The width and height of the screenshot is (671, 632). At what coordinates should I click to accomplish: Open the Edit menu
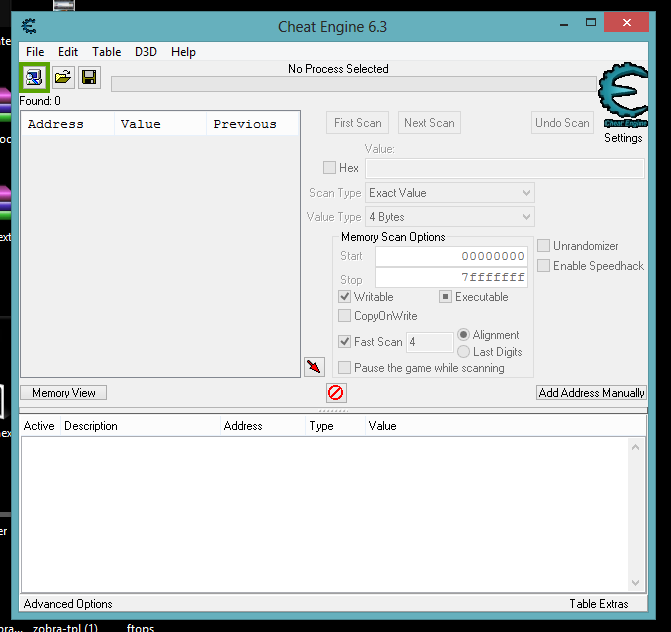(68, 52)
